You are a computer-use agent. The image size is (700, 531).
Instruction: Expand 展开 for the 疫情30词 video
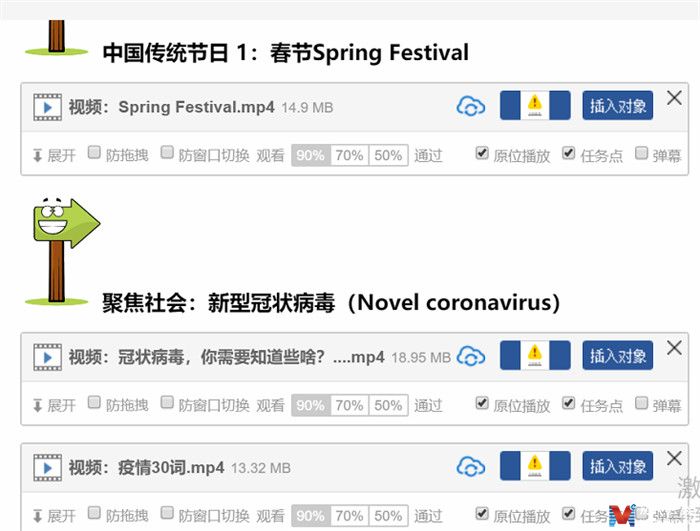(x=54, y=516)
